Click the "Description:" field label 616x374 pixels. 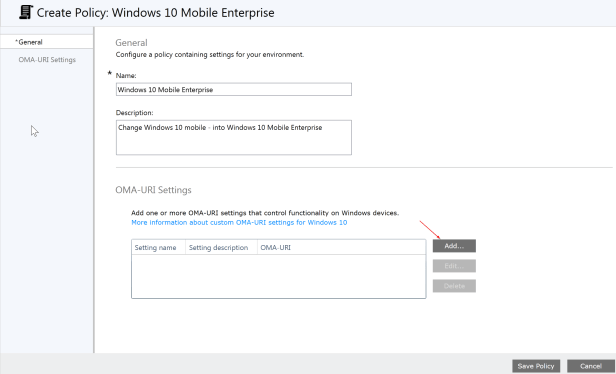[x=134, y=113]
